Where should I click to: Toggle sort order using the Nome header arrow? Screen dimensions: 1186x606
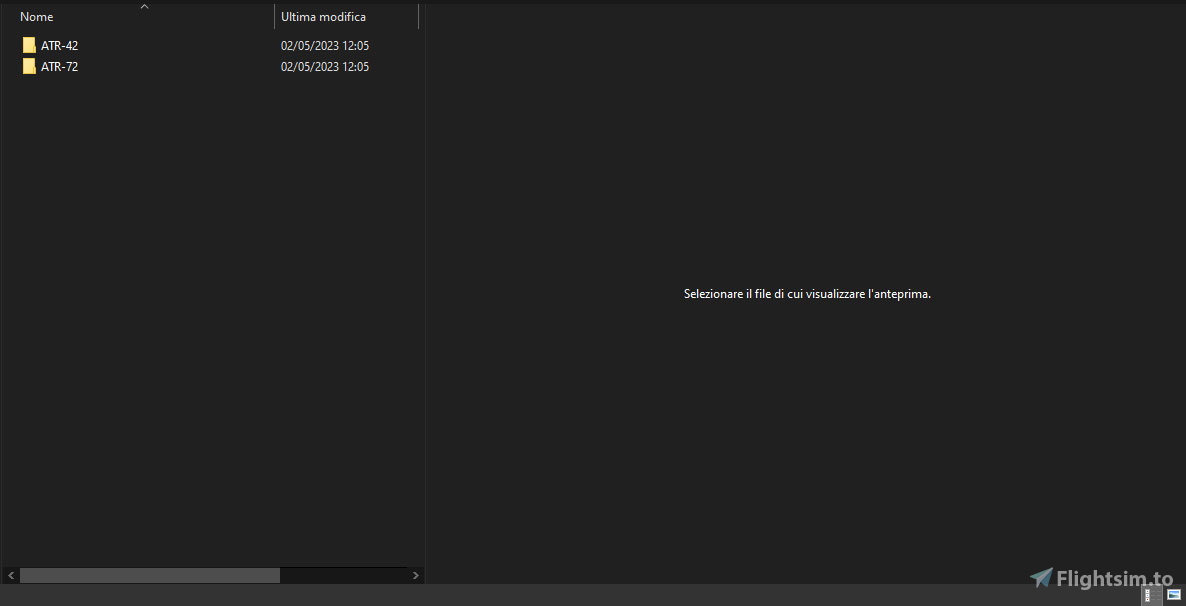[144, 7]
